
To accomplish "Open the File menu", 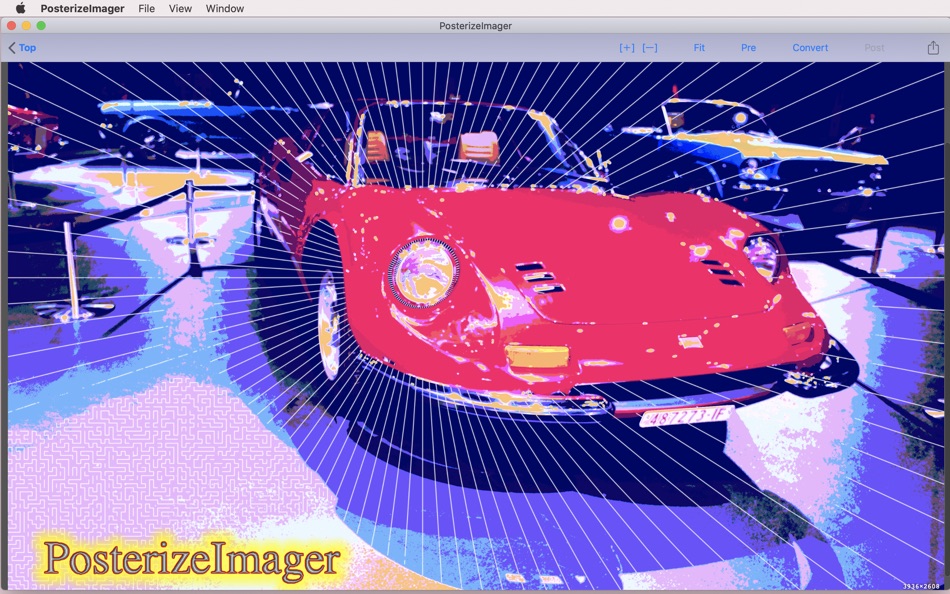I will (146, 8).
